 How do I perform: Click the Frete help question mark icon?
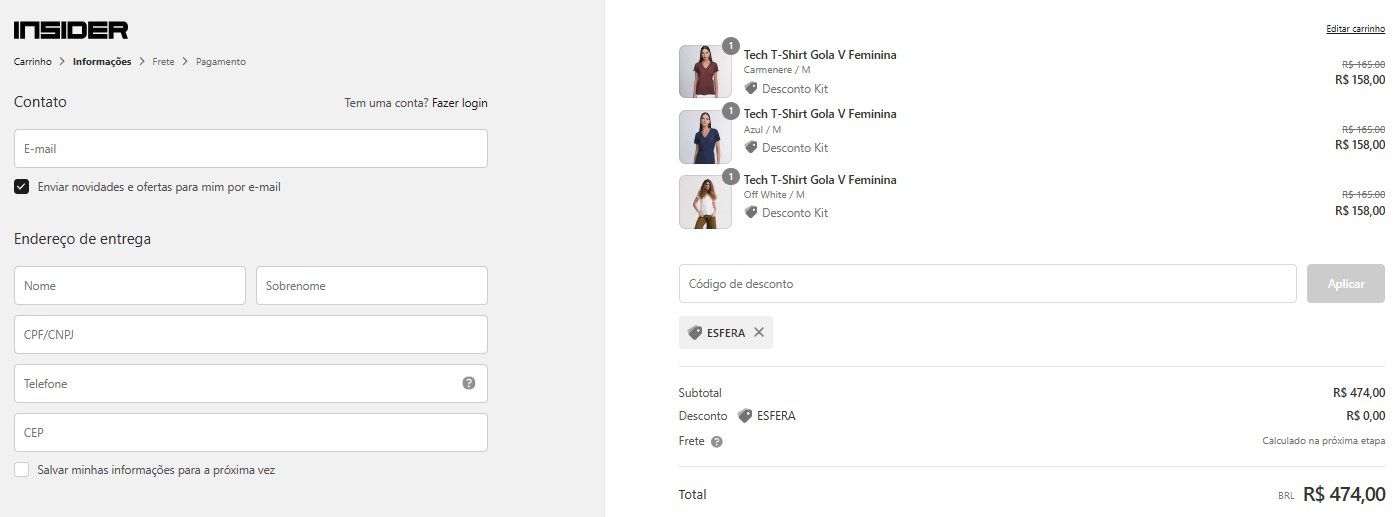coord(716,442)
